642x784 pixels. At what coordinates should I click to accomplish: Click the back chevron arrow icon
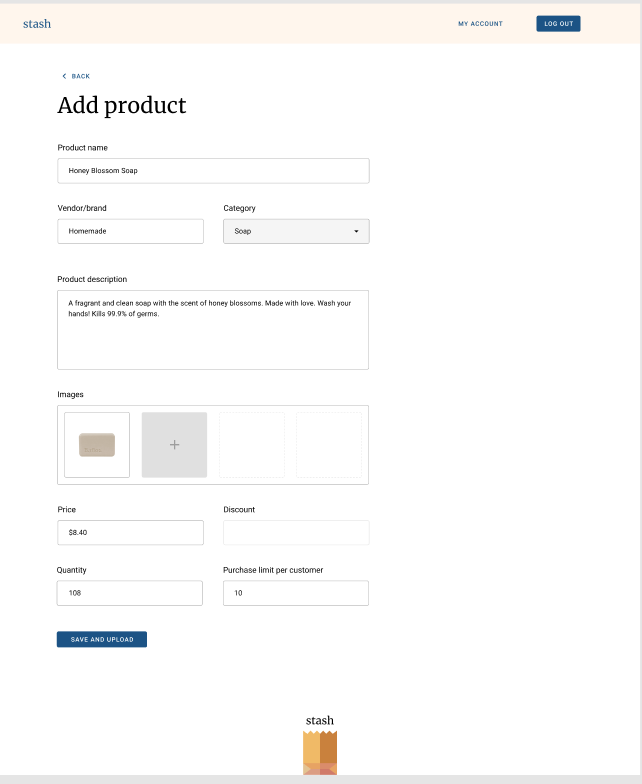coord(64,76)
